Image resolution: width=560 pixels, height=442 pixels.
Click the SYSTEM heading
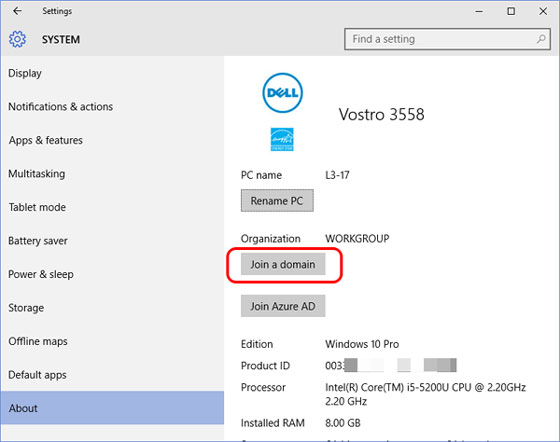coord(61,39)
